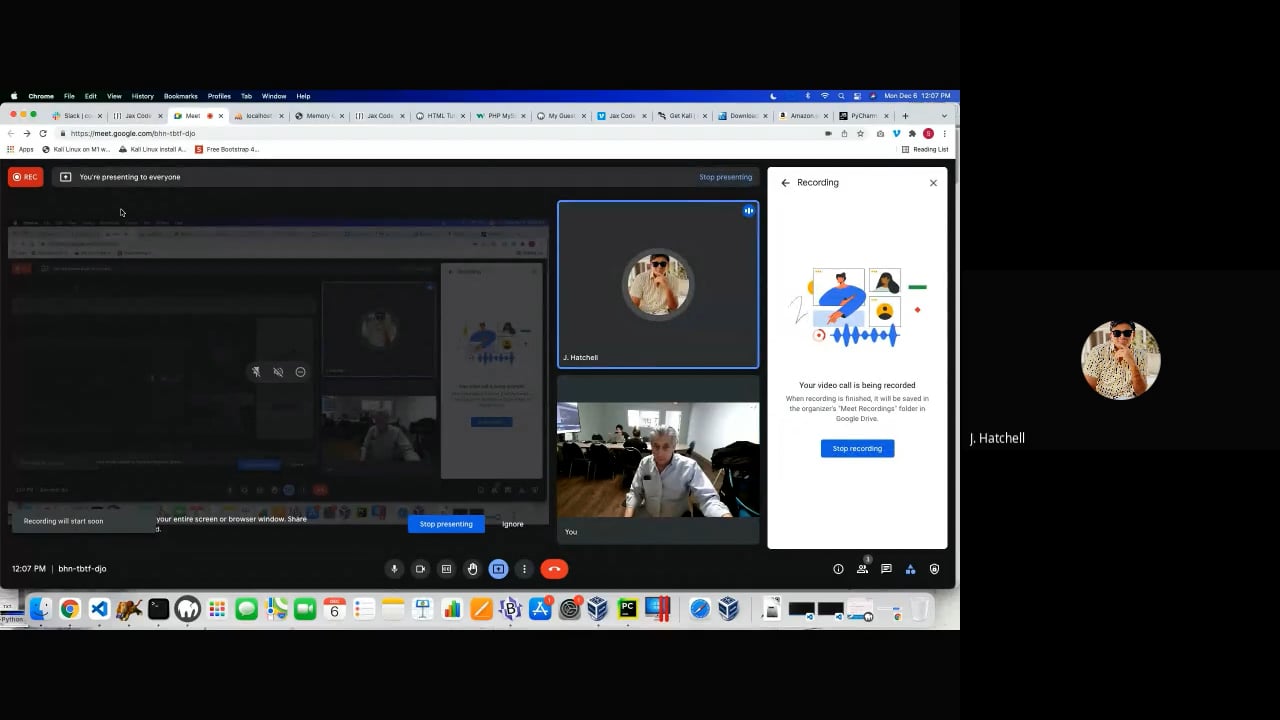Screen dimensions: 1280x720
Task: Open Terminal from the Dock
Action: pyautogui.click(x=158, y=609)
